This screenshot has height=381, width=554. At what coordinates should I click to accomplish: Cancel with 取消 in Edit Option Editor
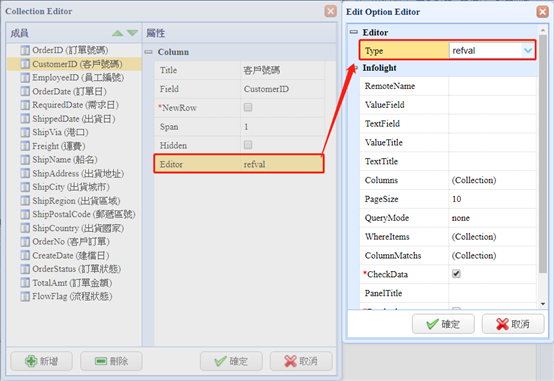pyautogui.click(x=513, y=324)
